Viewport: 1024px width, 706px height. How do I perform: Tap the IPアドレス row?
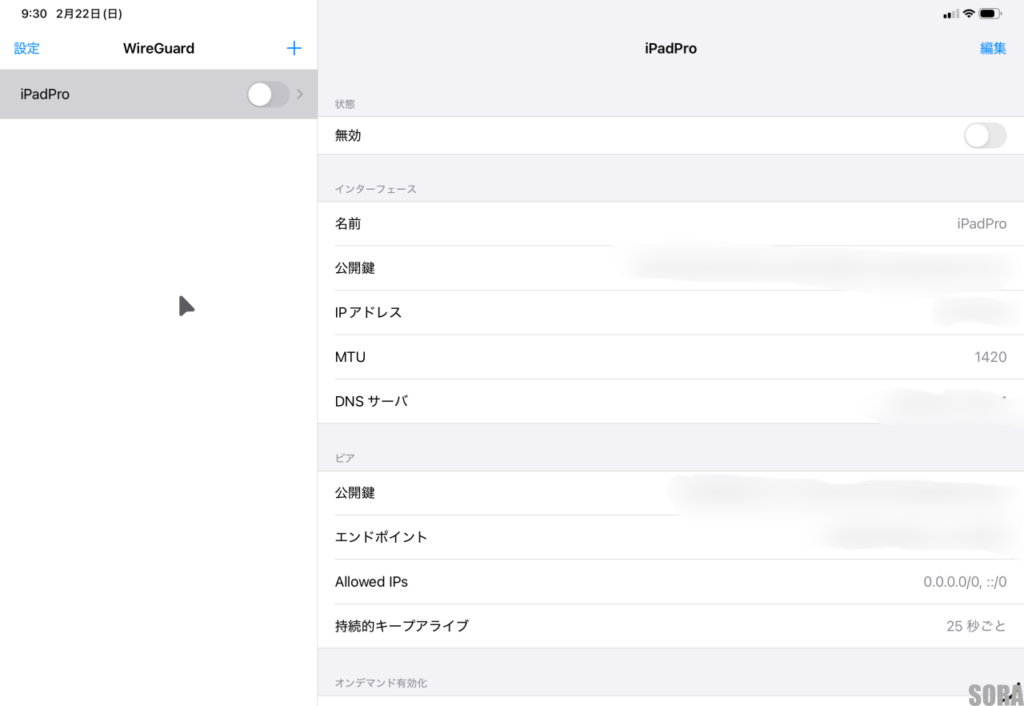tap(670, 312)
